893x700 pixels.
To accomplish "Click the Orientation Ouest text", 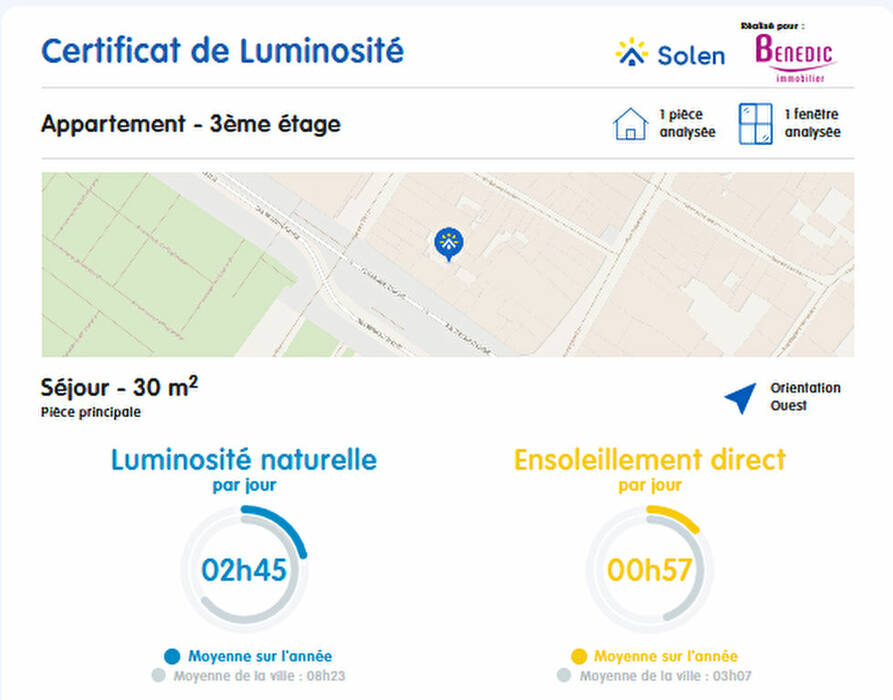I will [x=805, y=397].
